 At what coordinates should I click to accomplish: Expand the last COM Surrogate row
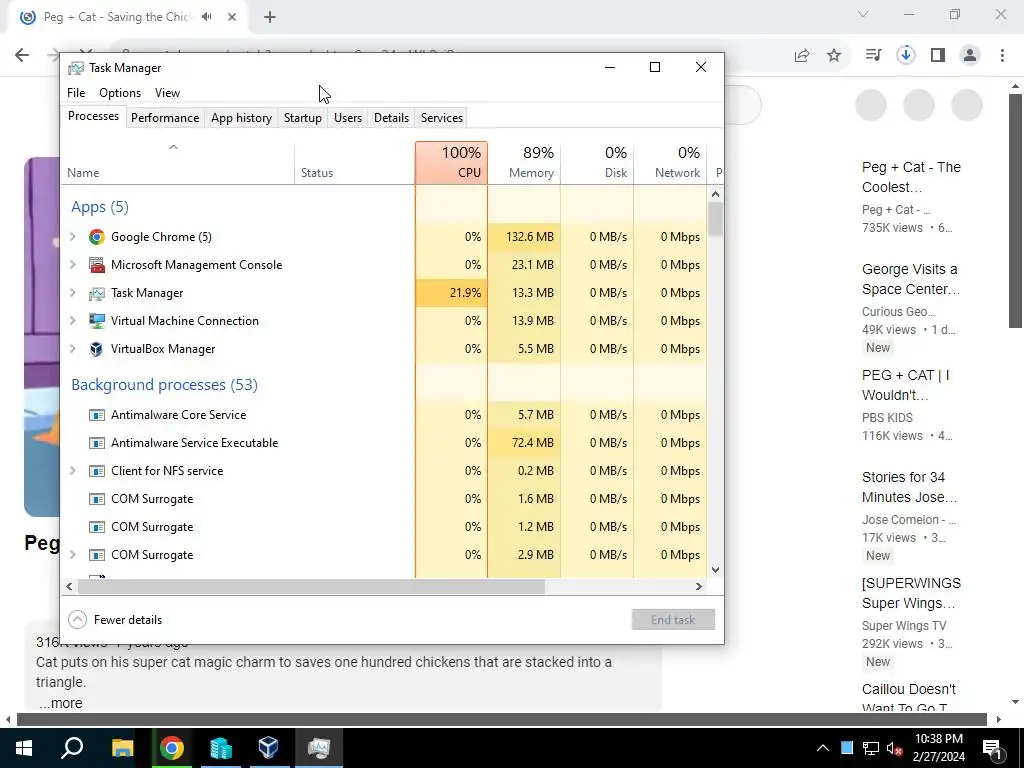(x=72, y=556)
